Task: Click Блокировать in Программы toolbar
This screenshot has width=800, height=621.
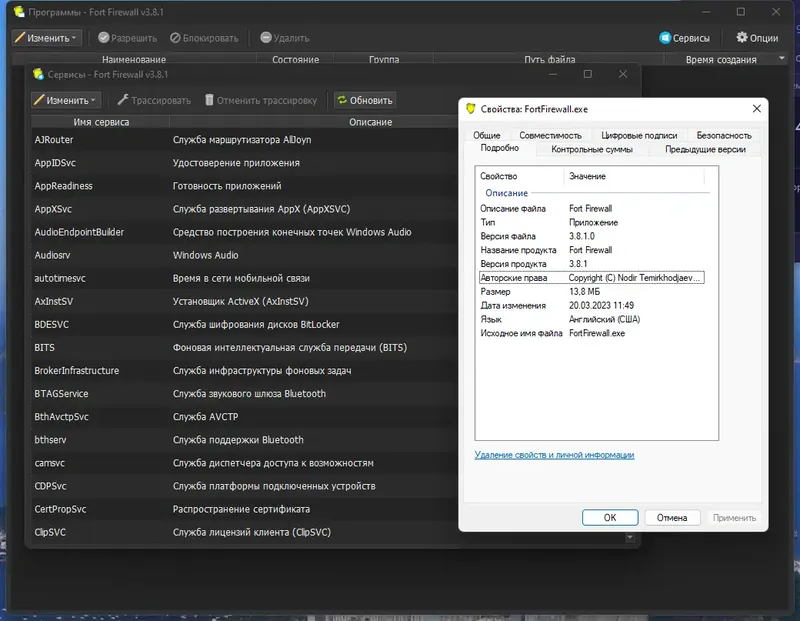Action: coord(204,38)
